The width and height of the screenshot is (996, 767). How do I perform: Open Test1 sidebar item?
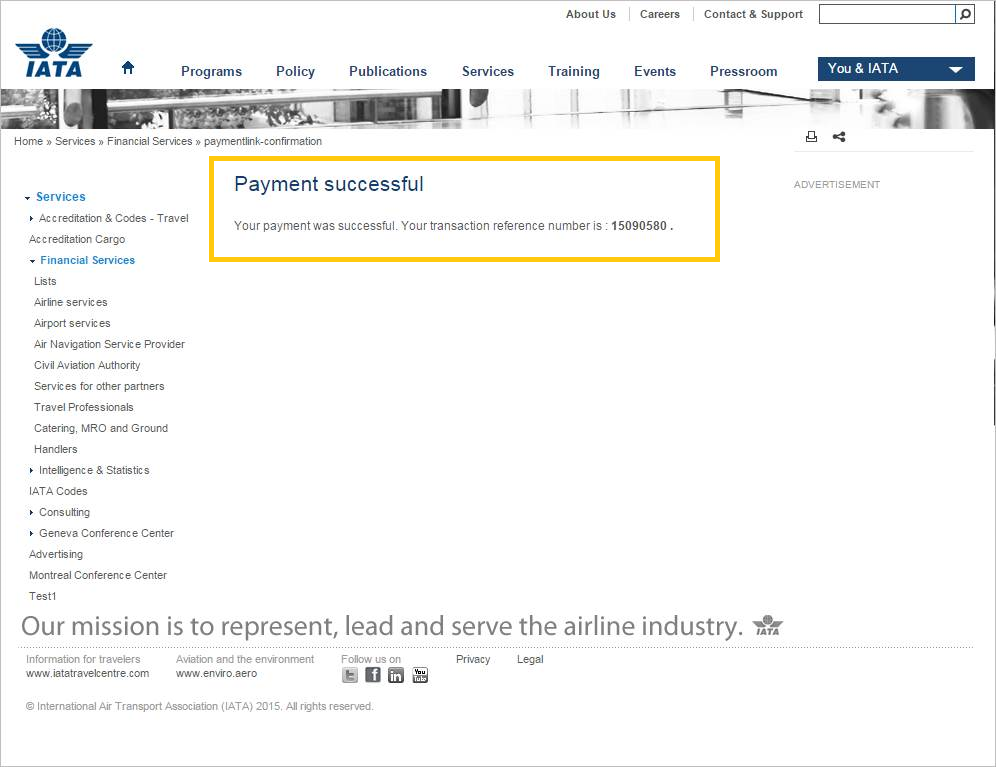(43, 595)
